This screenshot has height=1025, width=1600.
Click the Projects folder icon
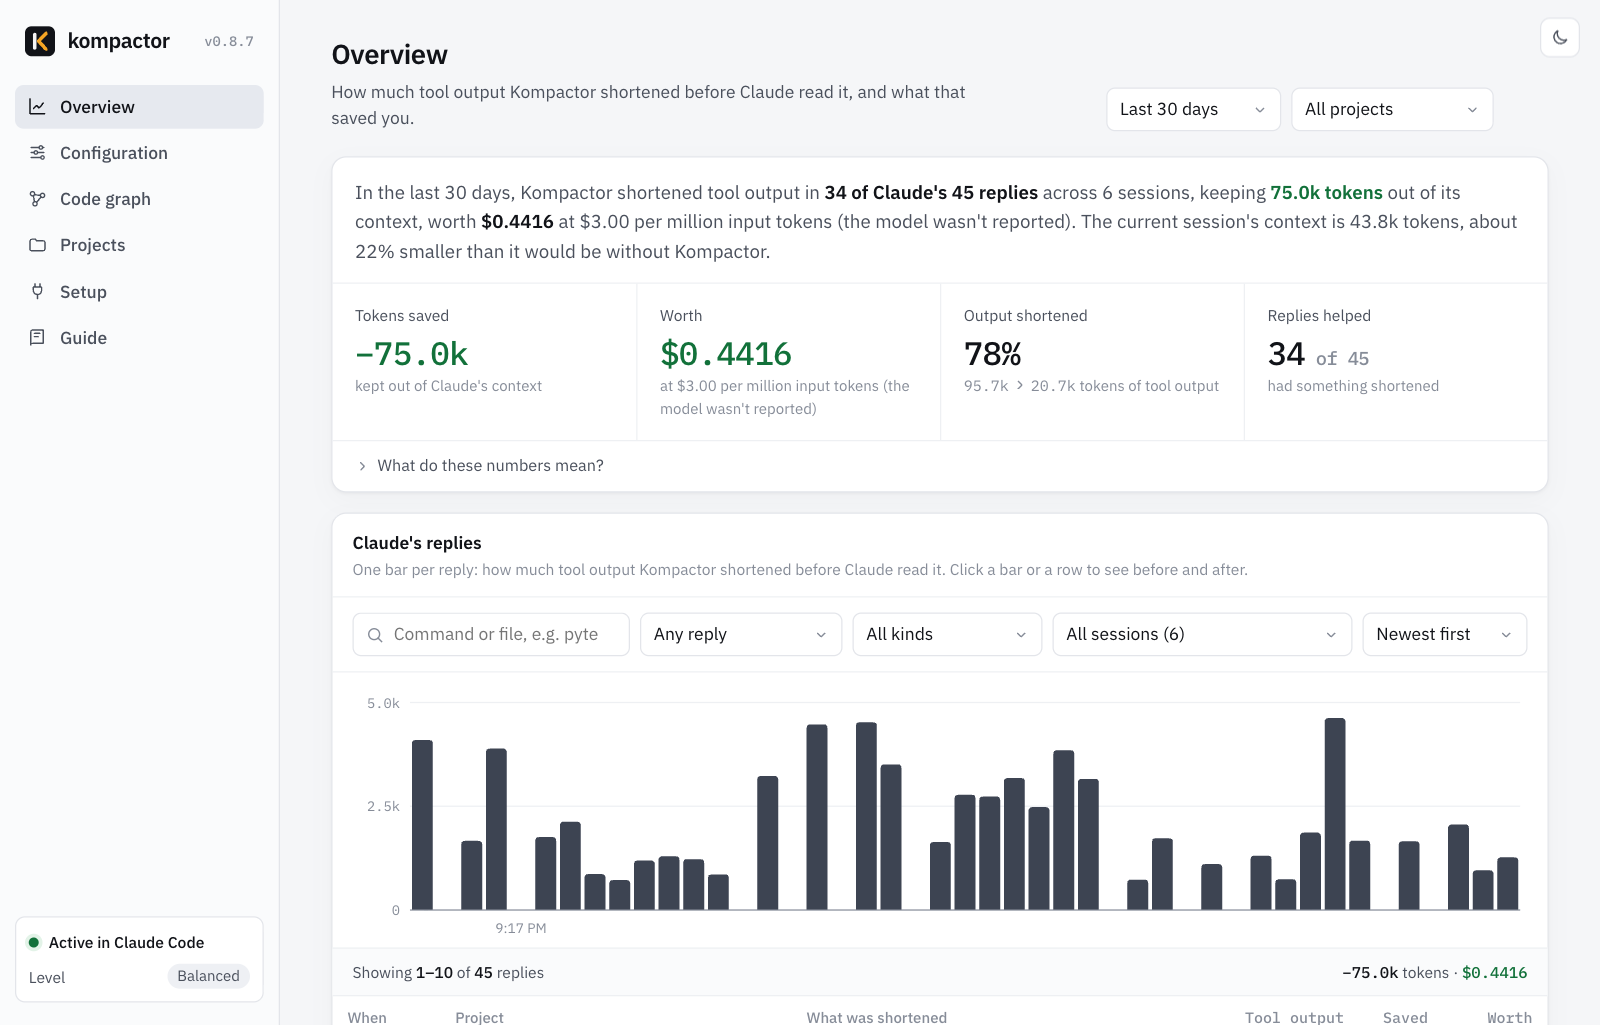[37, 245]
